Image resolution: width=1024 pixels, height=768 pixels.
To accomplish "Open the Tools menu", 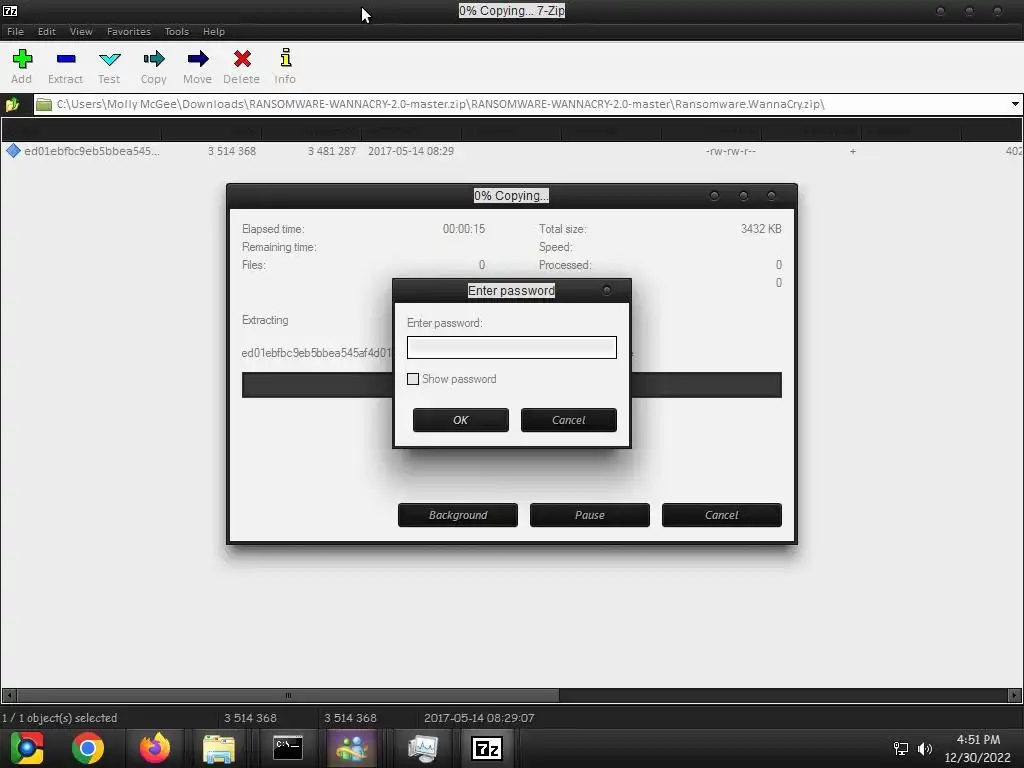I will [176, 31].
